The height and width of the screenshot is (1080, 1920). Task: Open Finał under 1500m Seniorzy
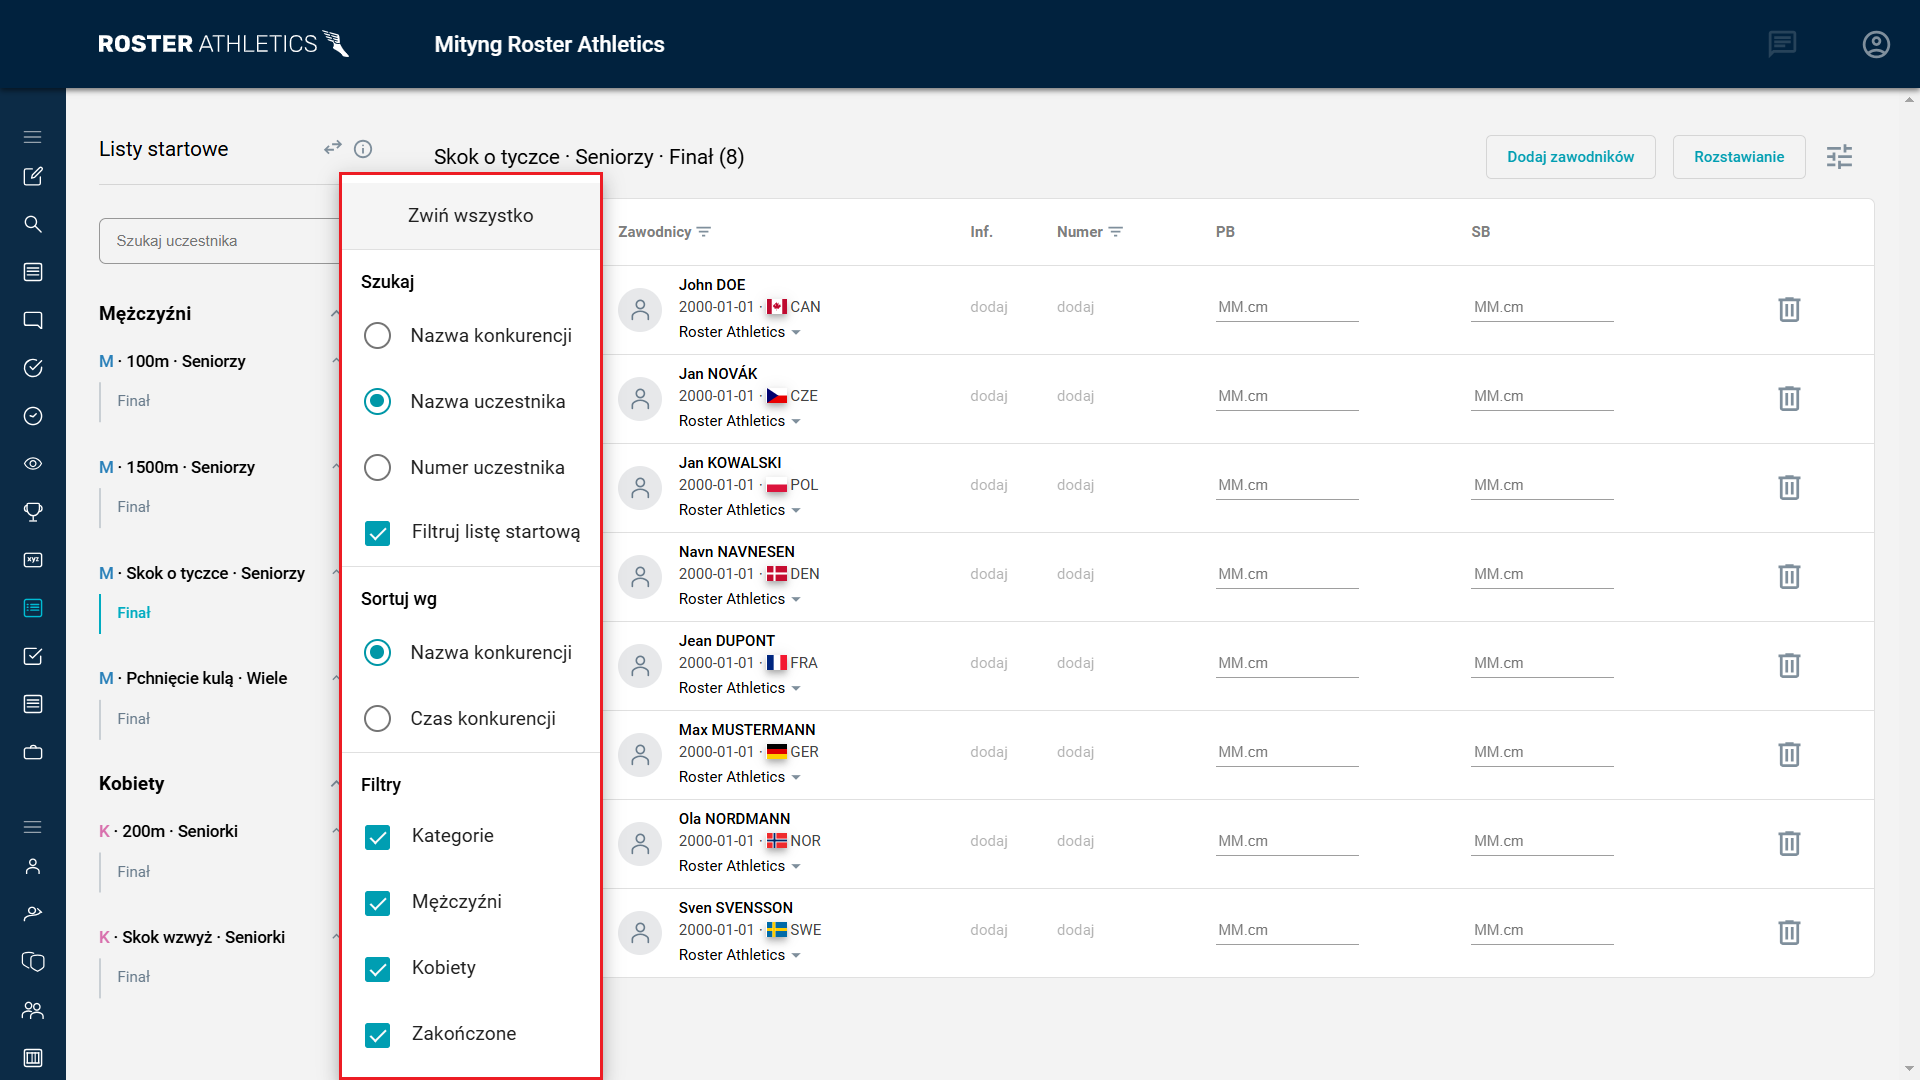(133, 507)
